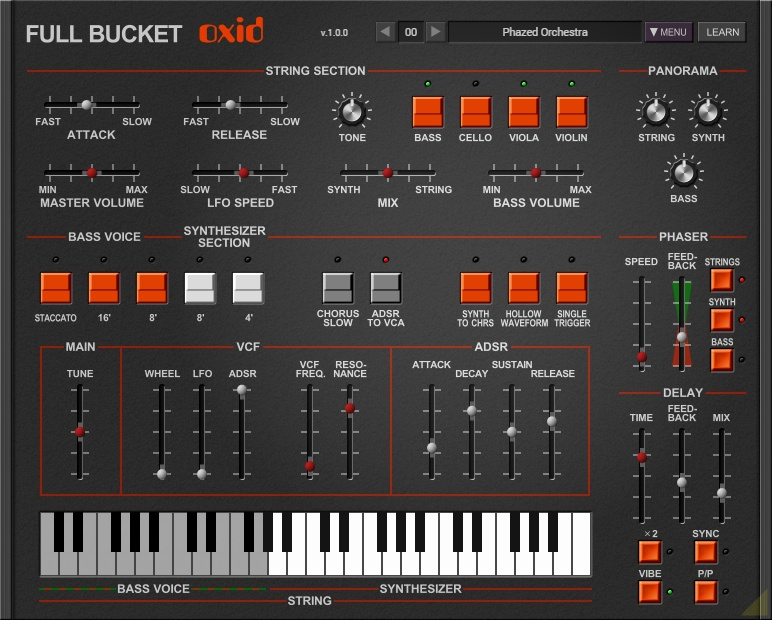Viewport: 772px width, 620px height.
Task: Click the String Section Tone knob
Action: [x=351, y=111]
